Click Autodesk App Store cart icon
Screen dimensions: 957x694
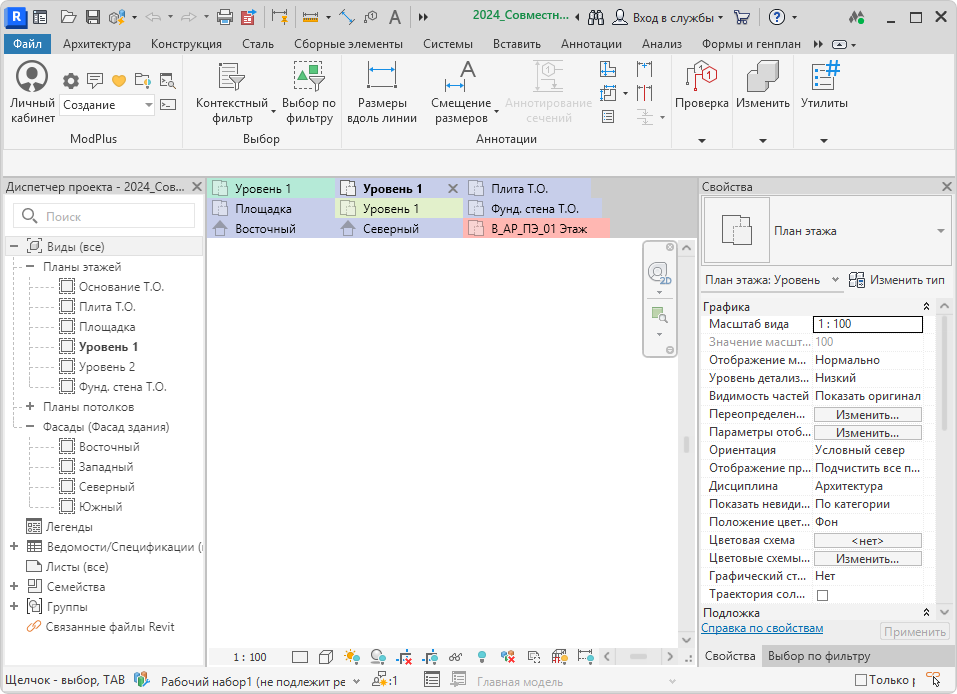click(x=742, y=17)
